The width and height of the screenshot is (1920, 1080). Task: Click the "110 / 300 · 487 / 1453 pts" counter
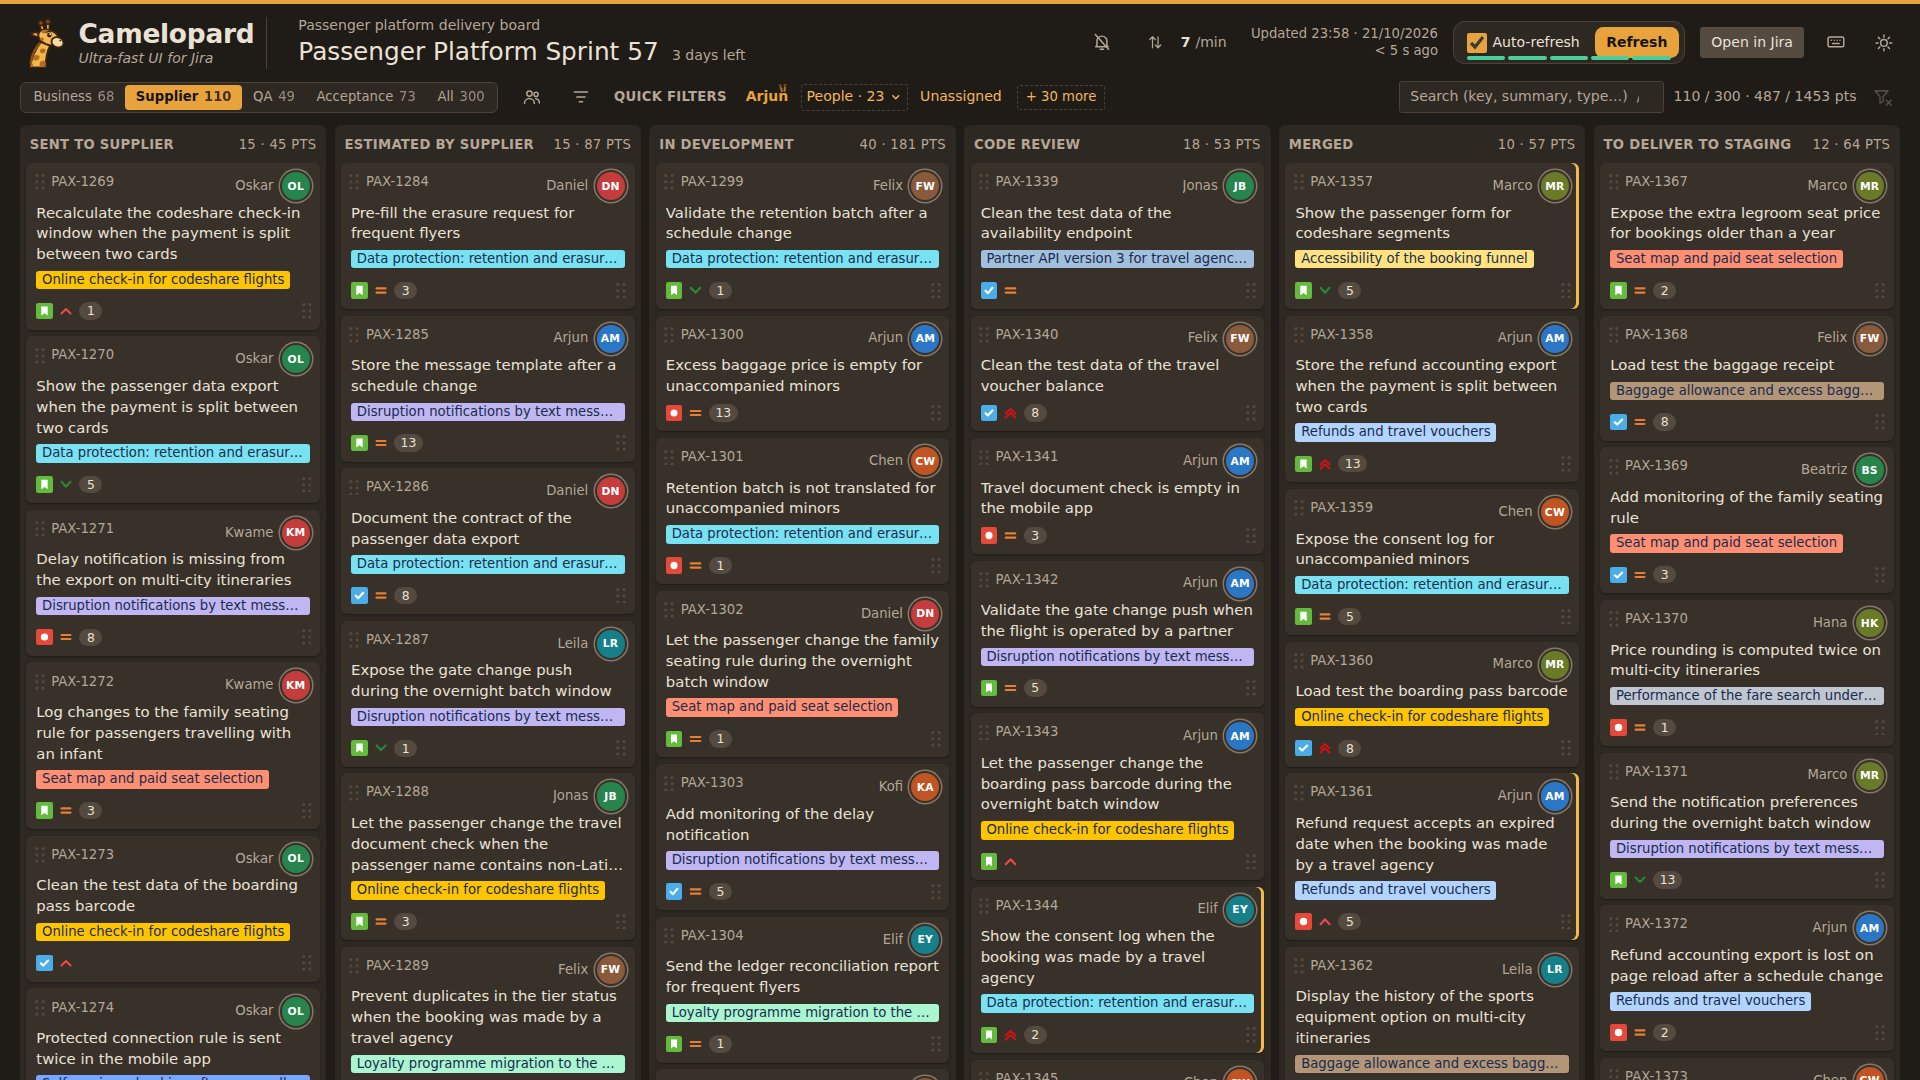1764,96
